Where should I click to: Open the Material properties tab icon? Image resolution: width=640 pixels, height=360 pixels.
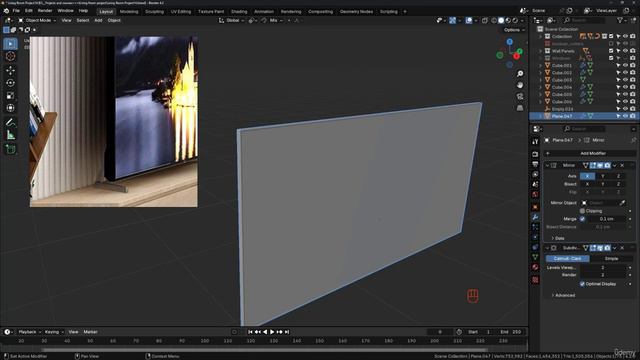pos(535,267)
